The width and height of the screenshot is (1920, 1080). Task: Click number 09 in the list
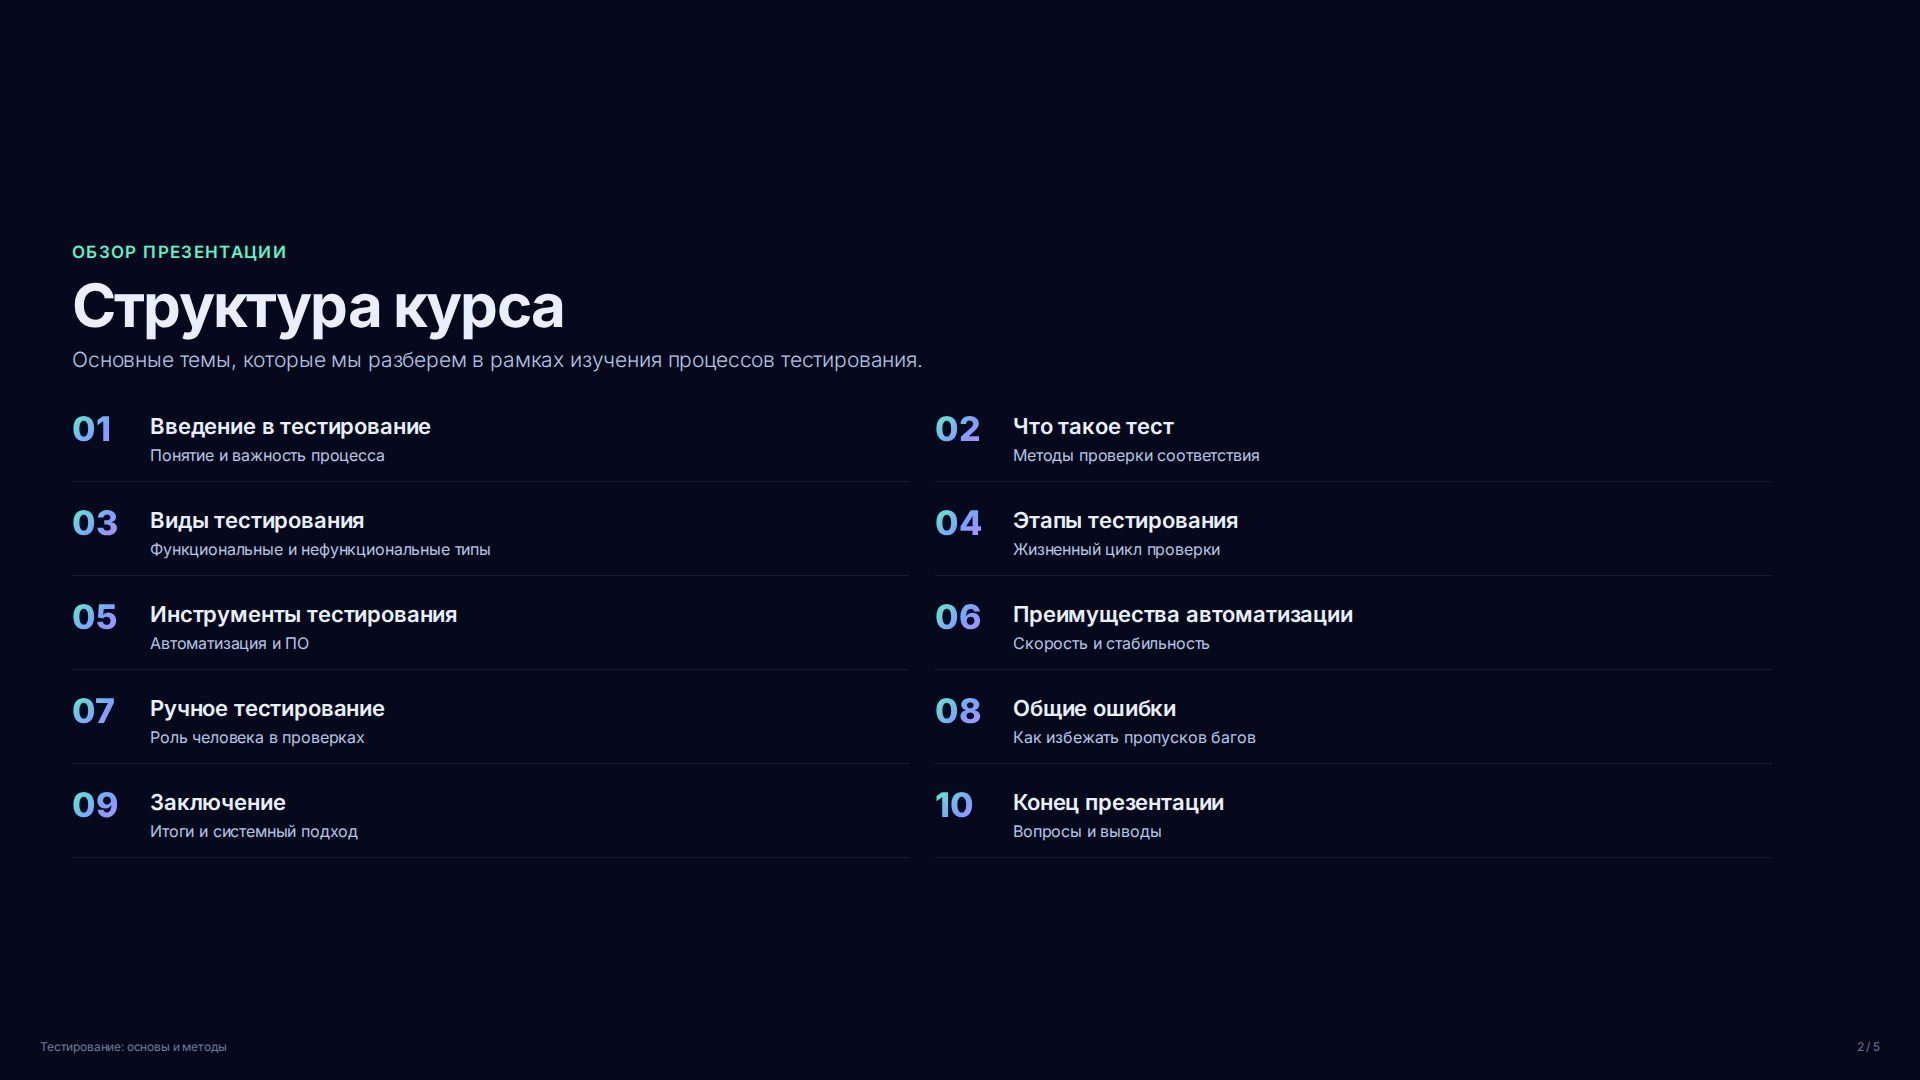pos(95,805)
